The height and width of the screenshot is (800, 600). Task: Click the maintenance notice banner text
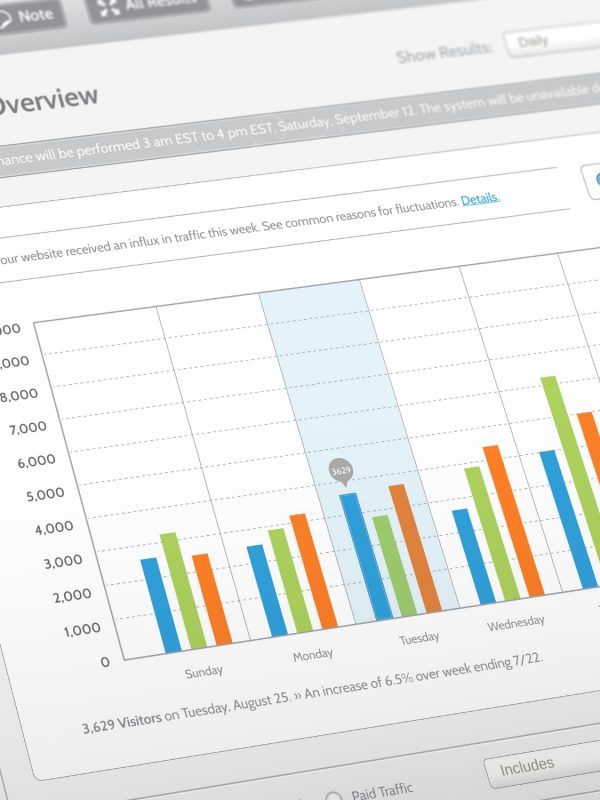click(300, 125)
